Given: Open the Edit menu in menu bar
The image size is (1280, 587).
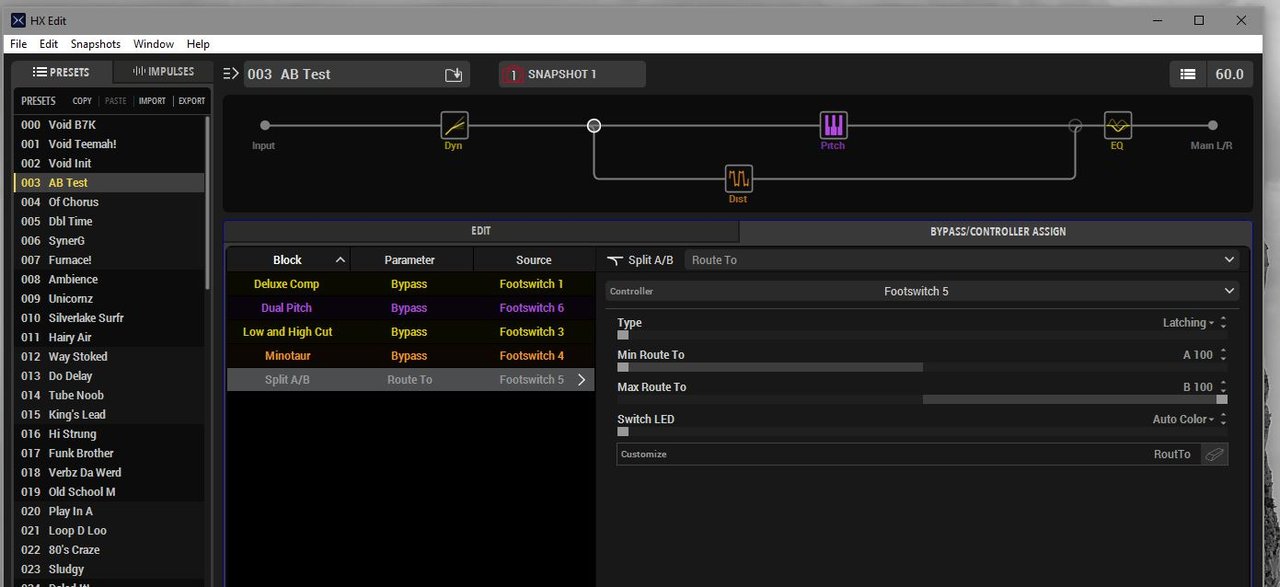Looking at the screenshot, I should point(48,44).
